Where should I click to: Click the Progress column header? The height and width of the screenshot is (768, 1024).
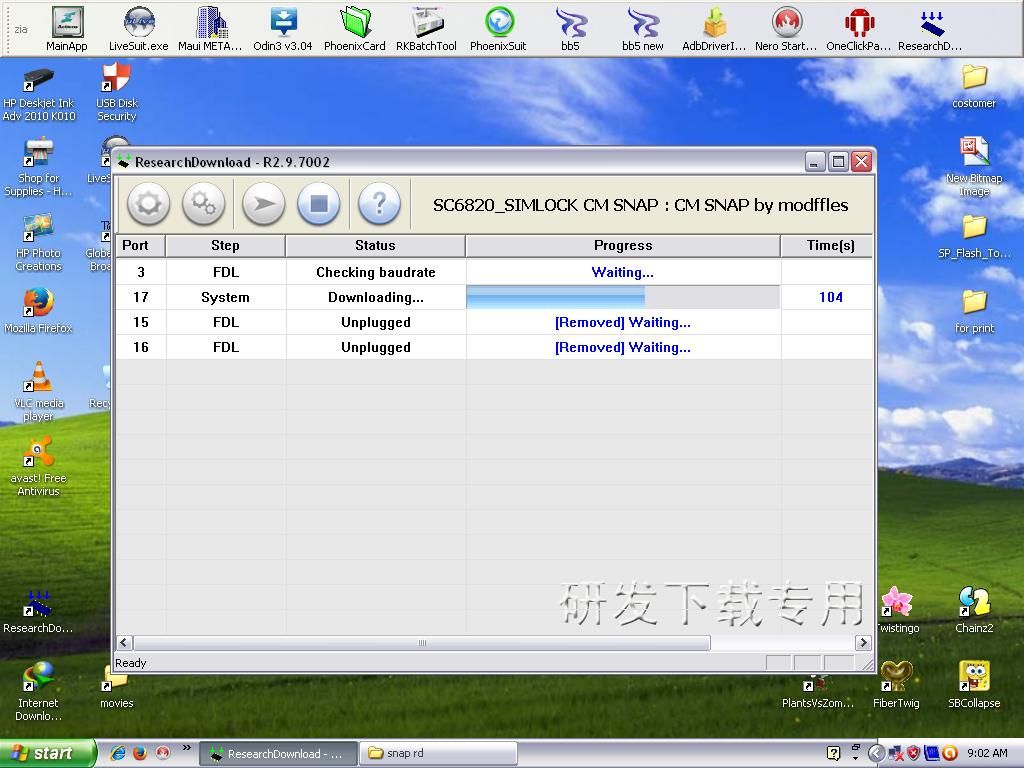[x=622, y=245]
